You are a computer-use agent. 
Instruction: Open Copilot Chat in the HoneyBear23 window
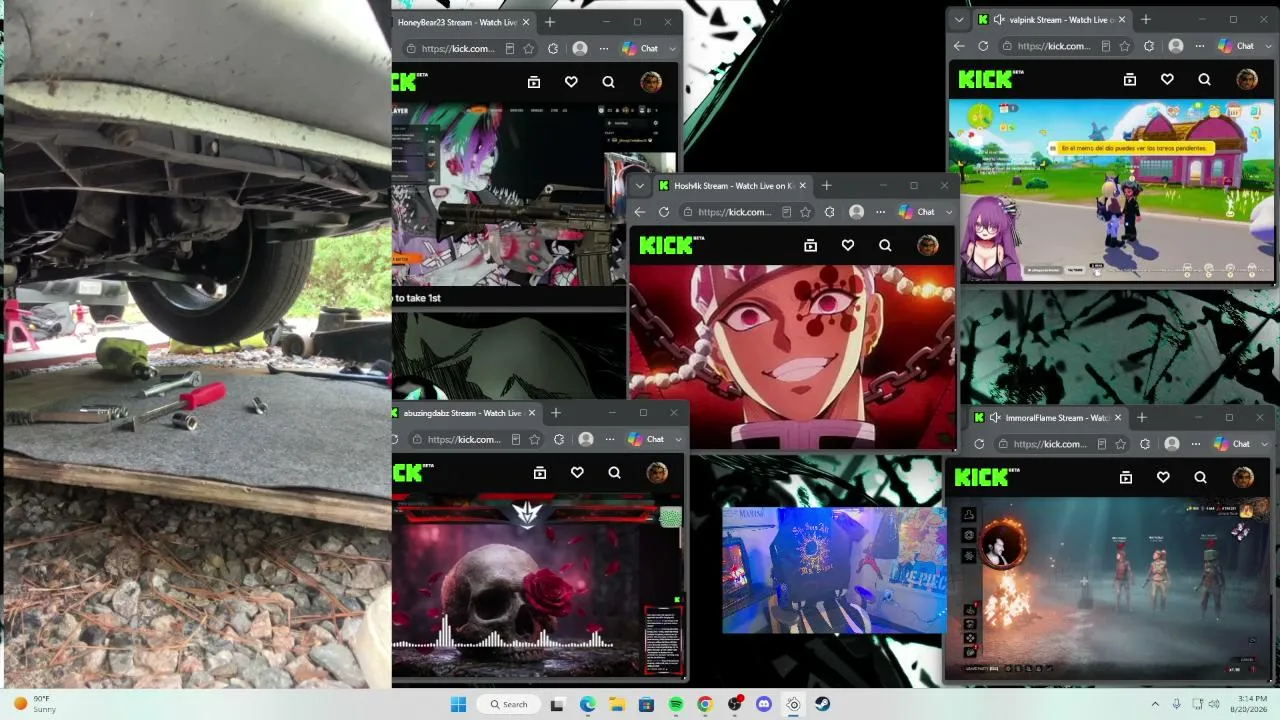(640, 48)
